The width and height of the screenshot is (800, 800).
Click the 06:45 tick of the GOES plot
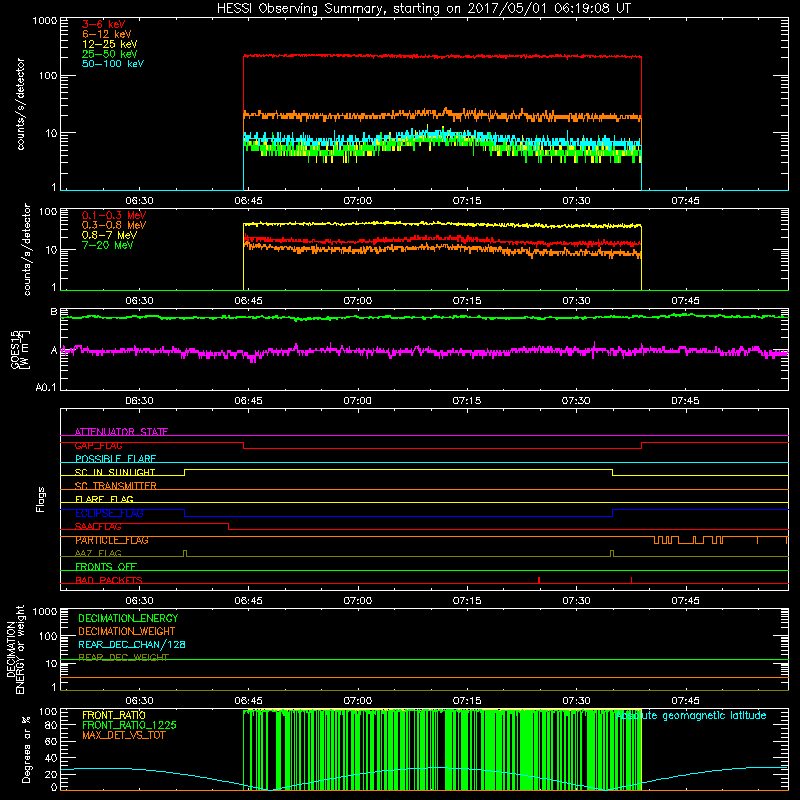pyautogui.click(x=248, y=401)
